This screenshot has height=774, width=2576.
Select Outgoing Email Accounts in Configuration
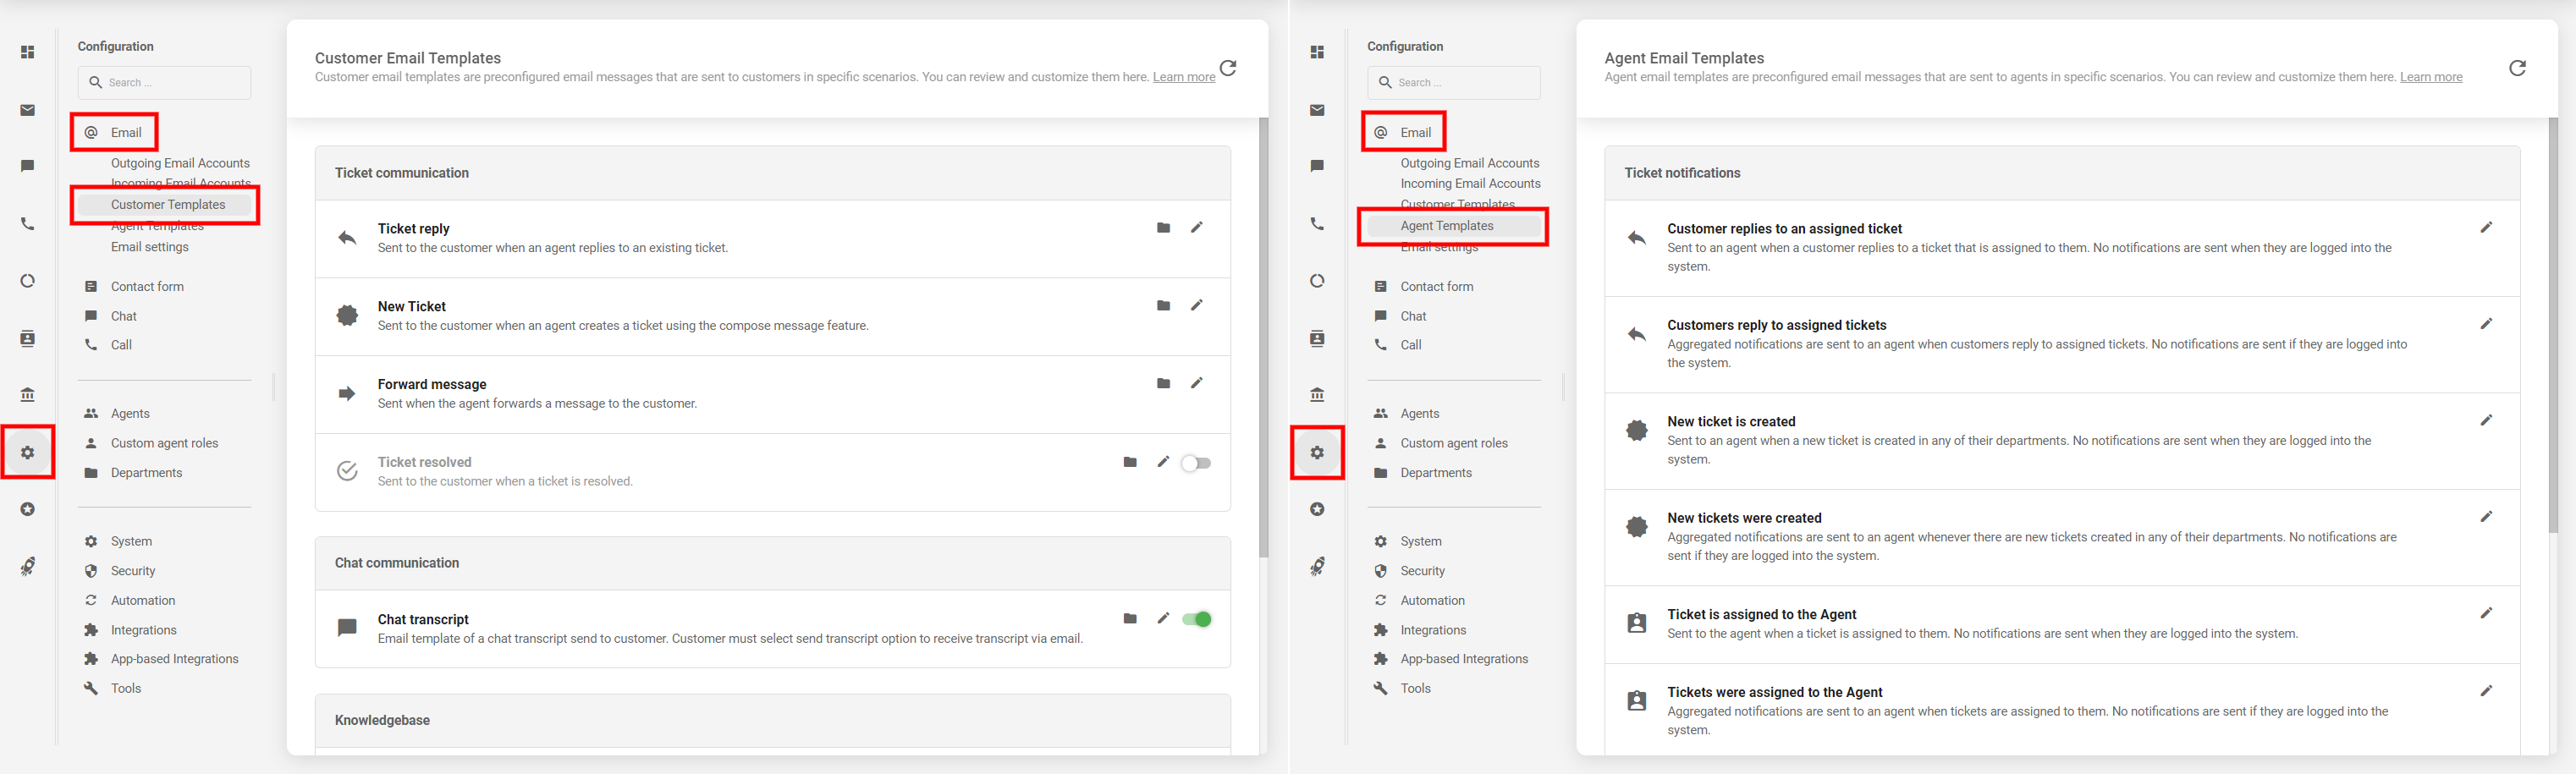(x=180, y=162)
